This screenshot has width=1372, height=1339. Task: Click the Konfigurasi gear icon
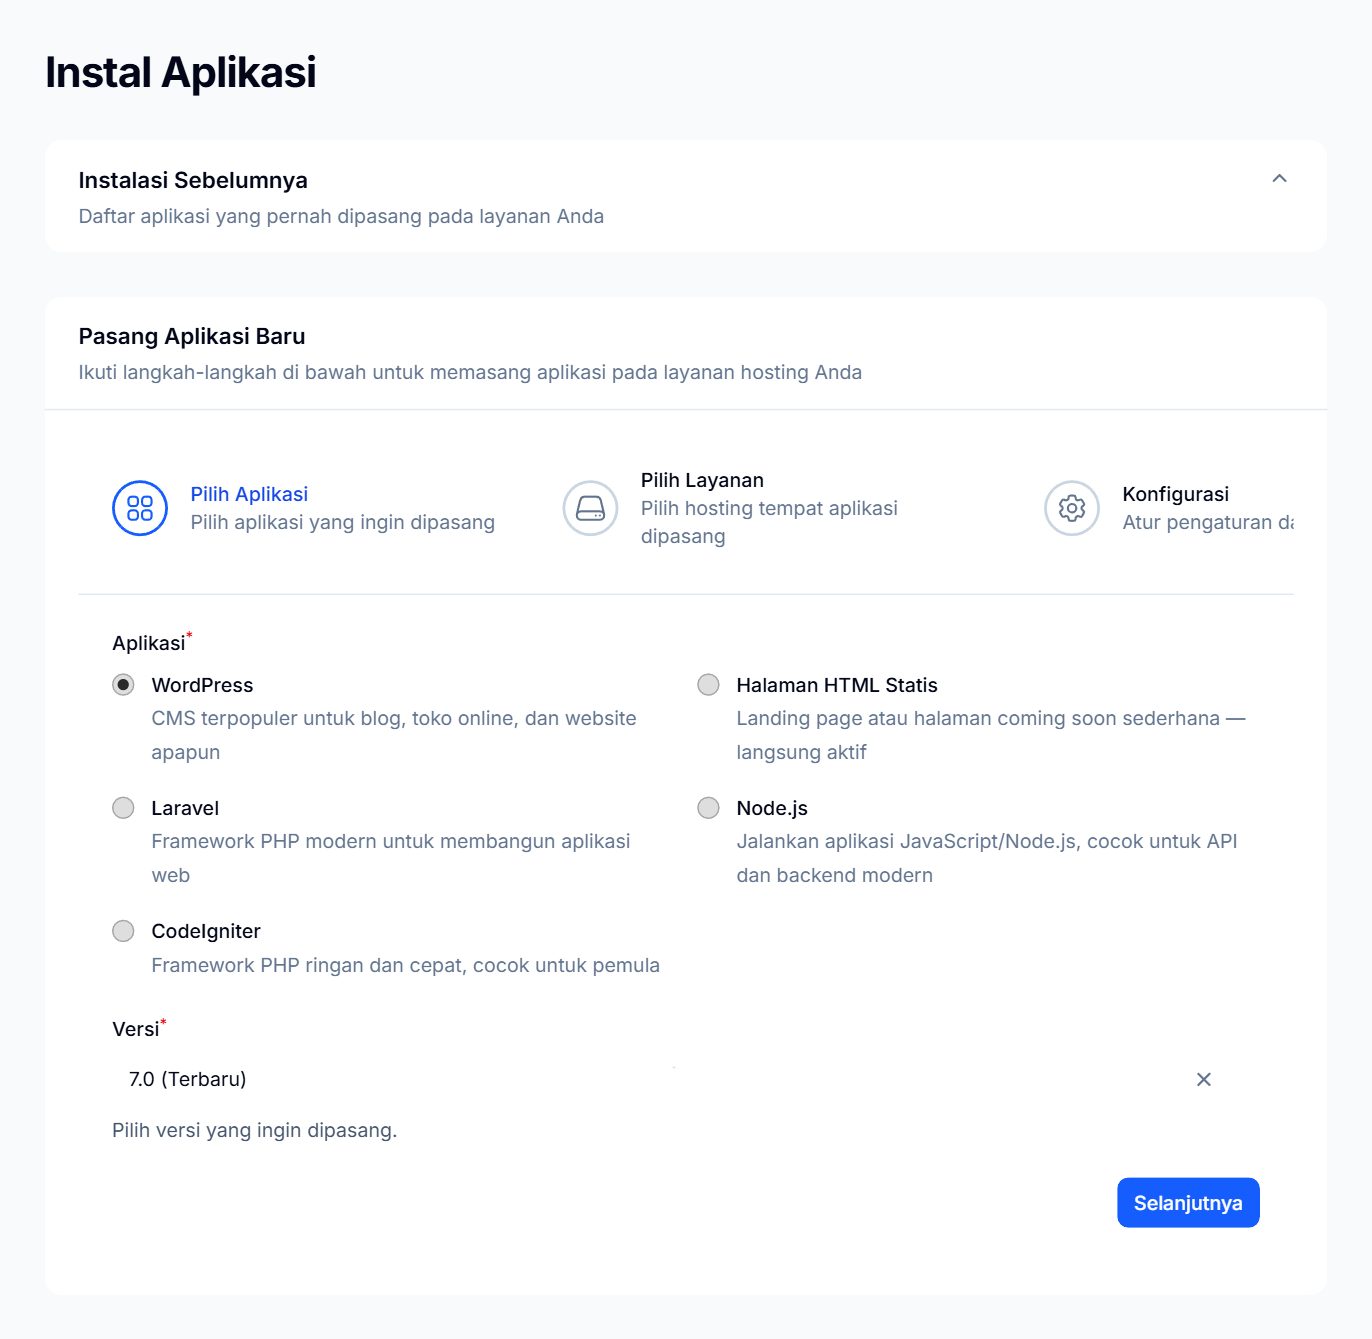(x=1072, y=508)
